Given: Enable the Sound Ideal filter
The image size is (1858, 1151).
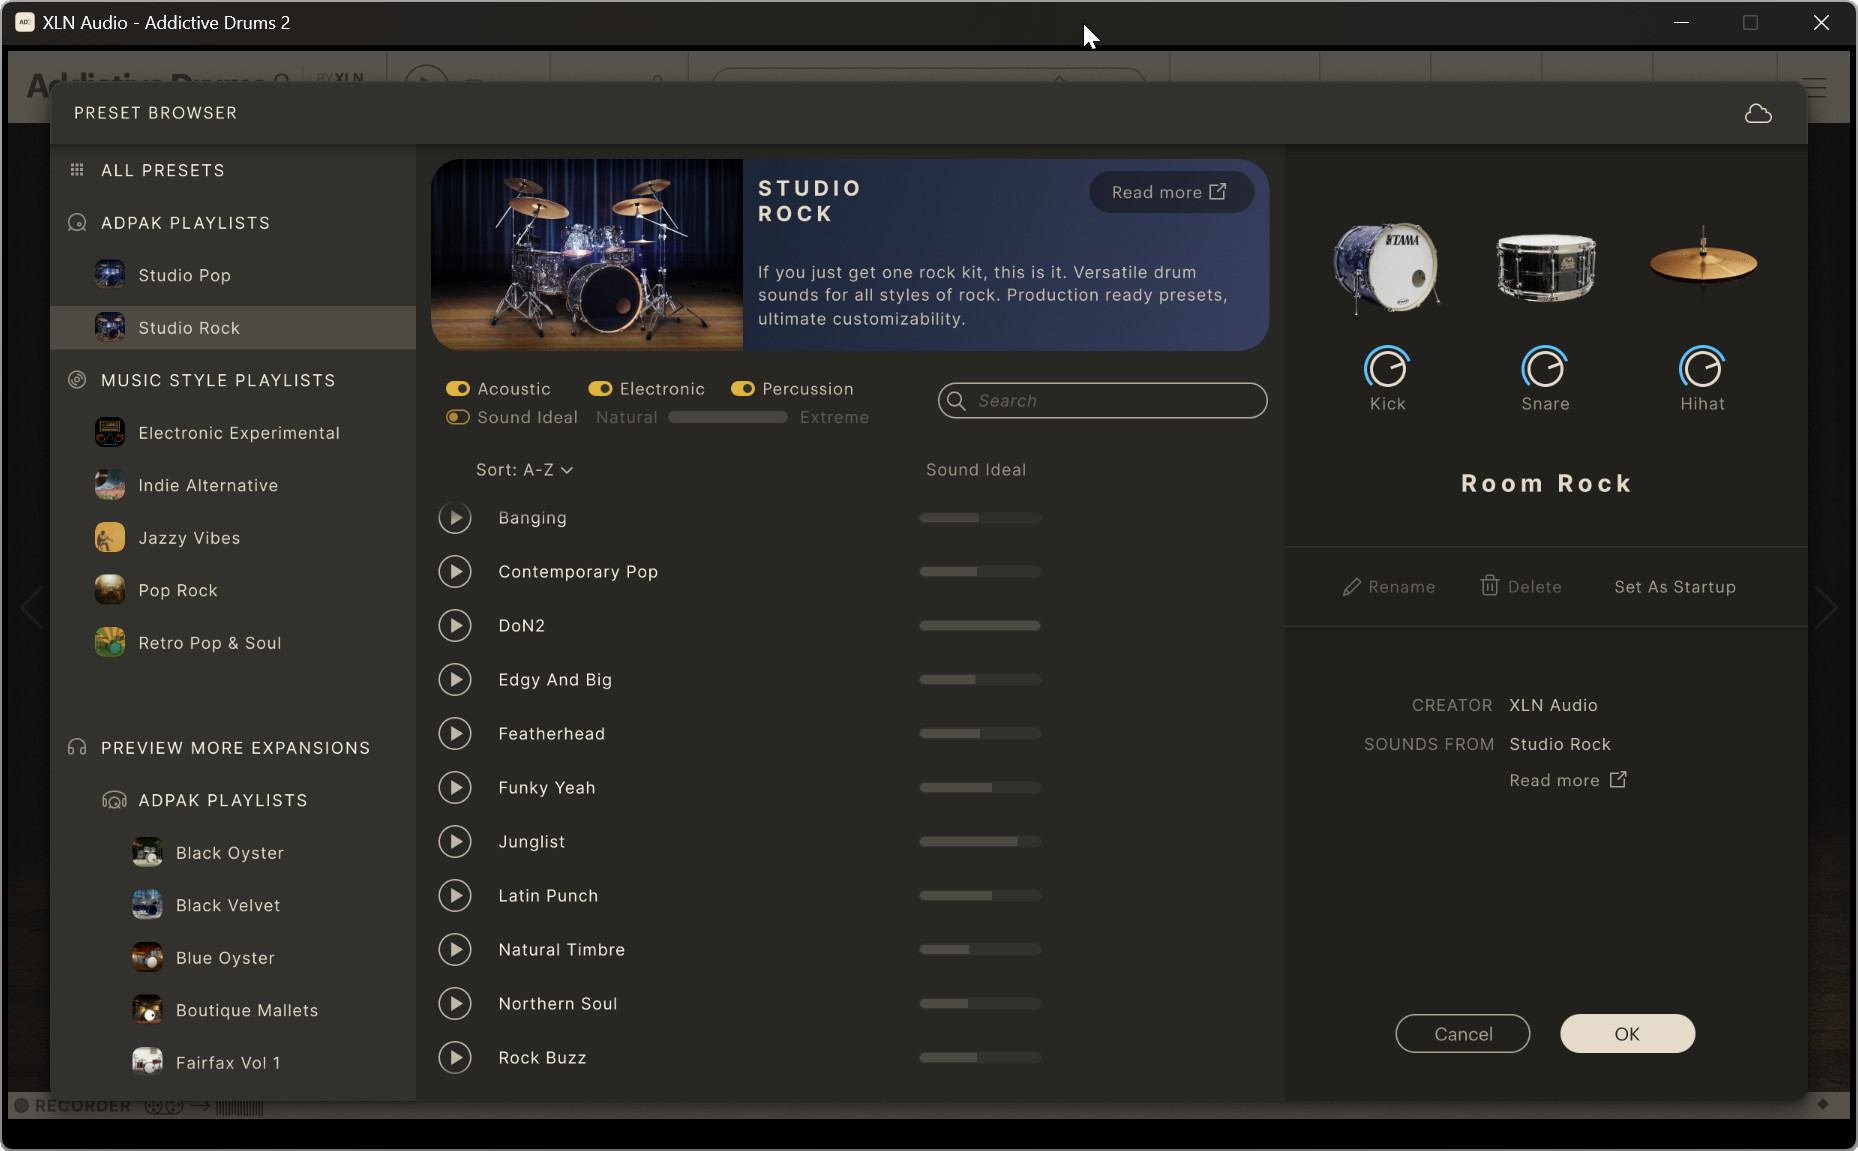Looking at the screenshot, I should point(458,417).
